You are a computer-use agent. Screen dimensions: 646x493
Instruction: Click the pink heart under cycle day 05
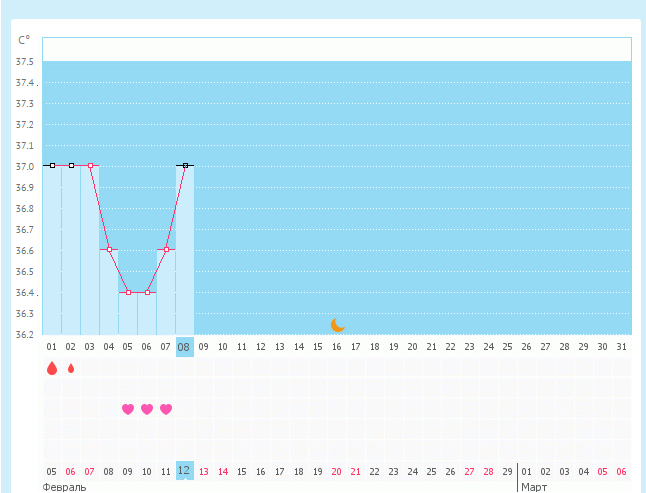pyautogui.click(x=128, y=409)
